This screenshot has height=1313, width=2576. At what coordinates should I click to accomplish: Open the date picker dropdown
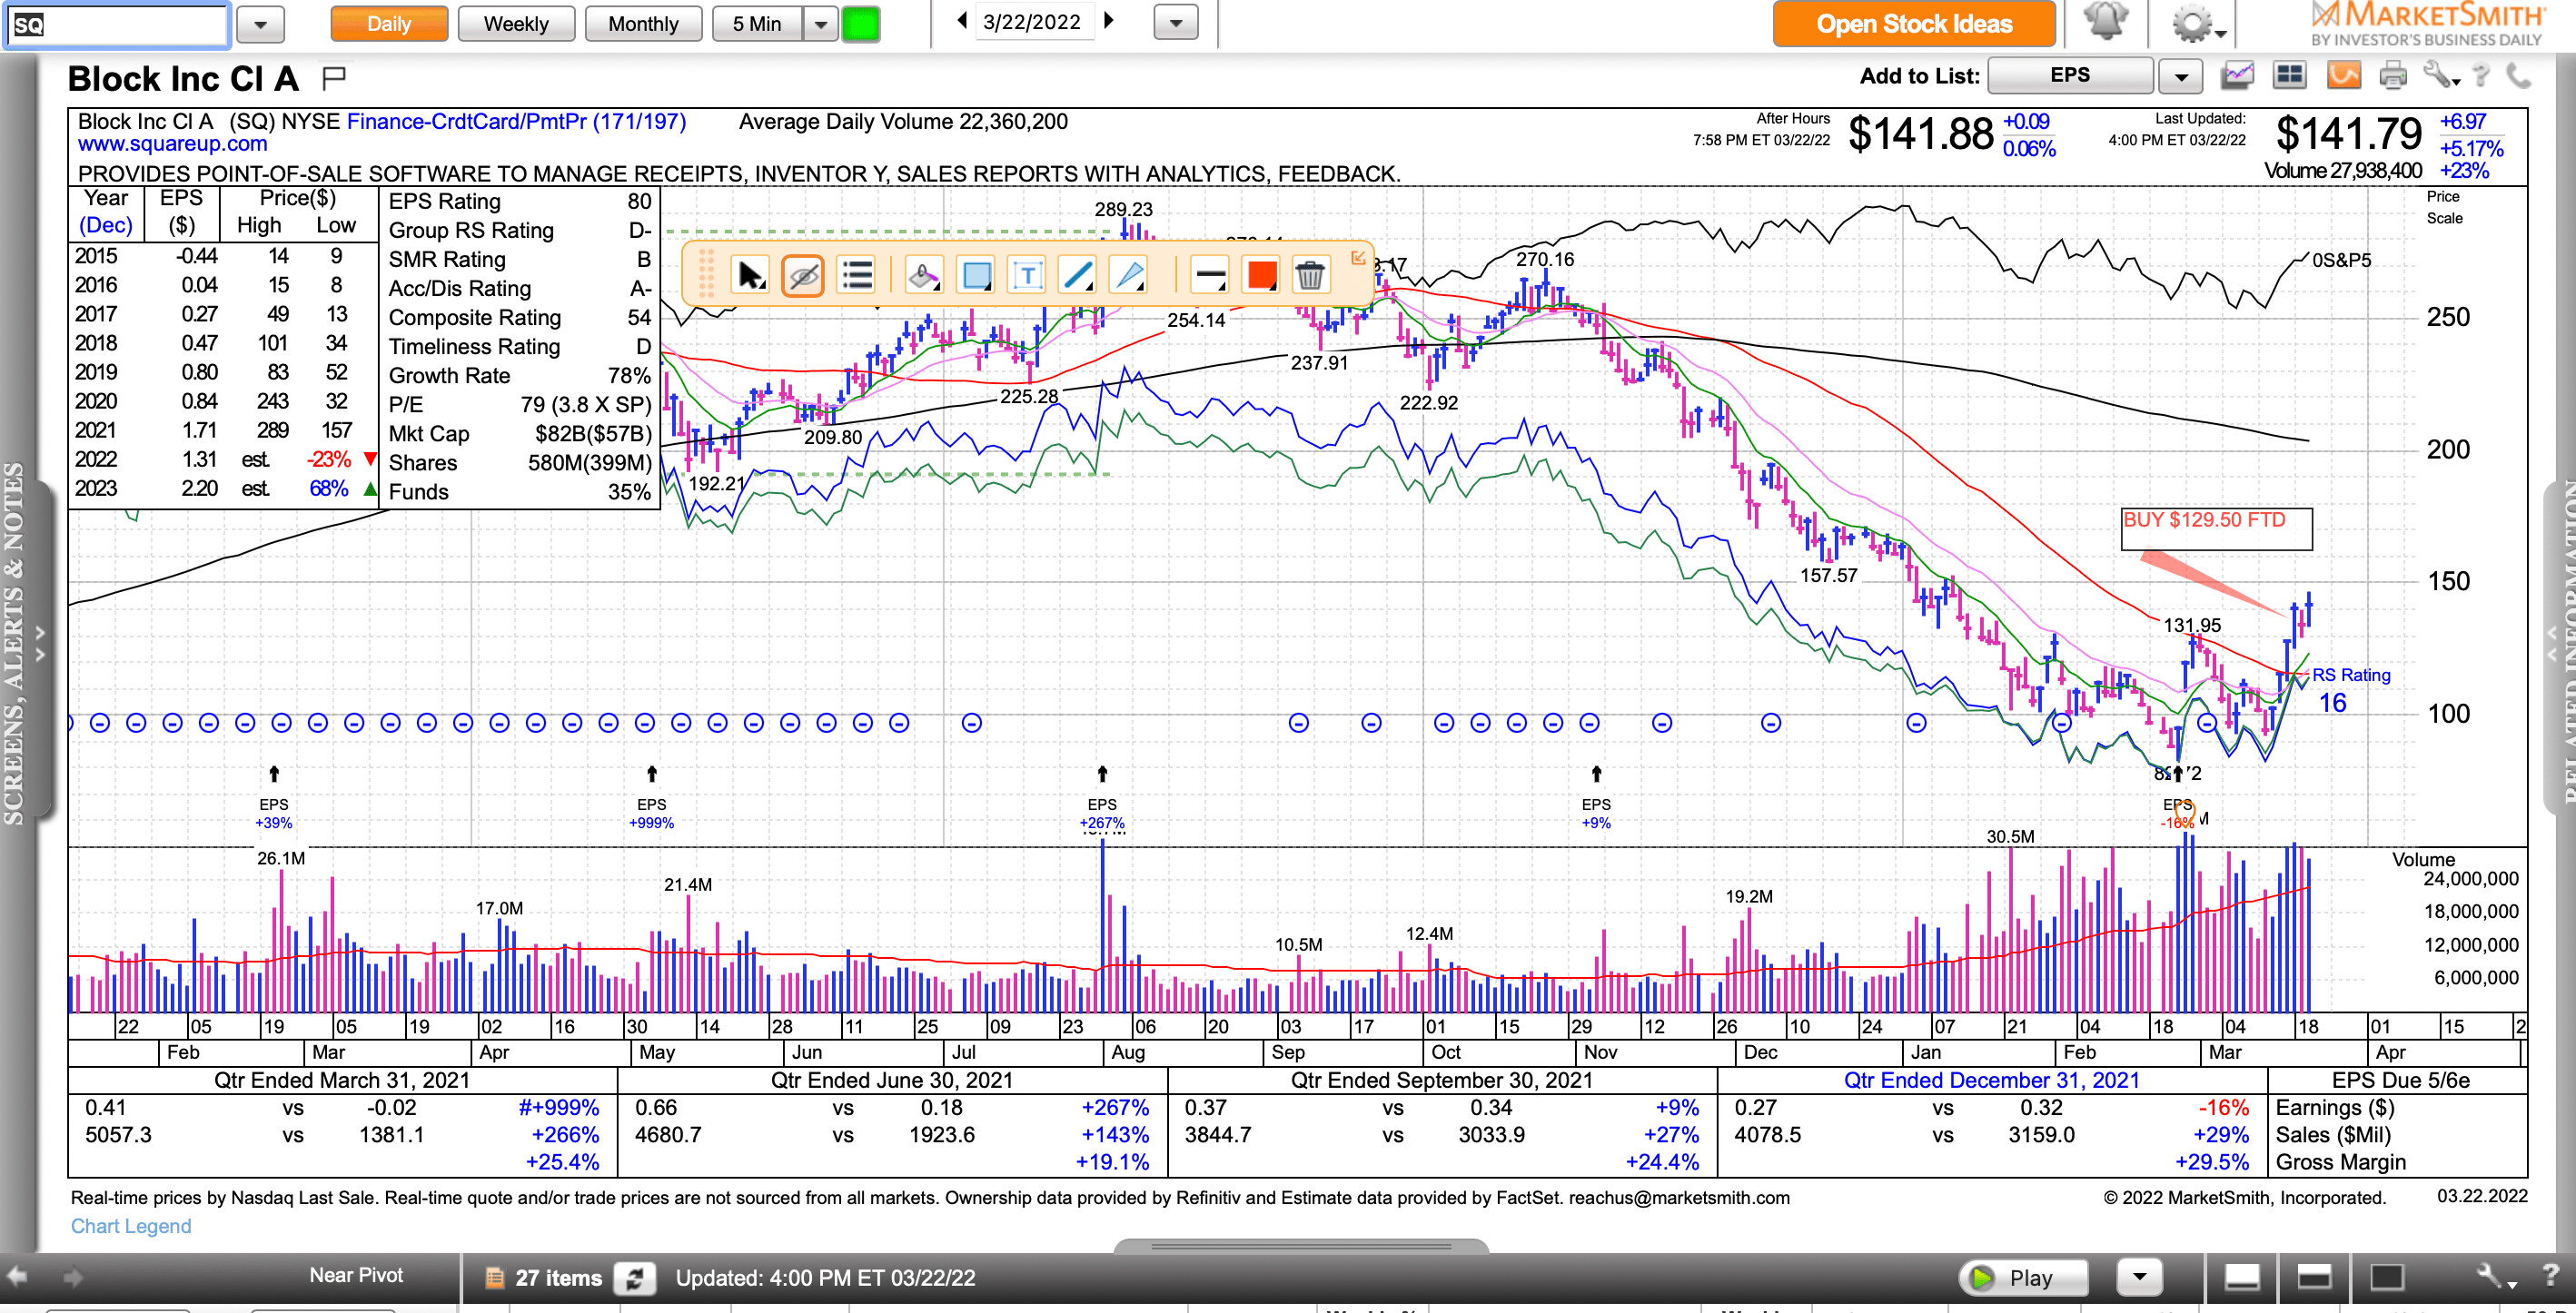1176,23
